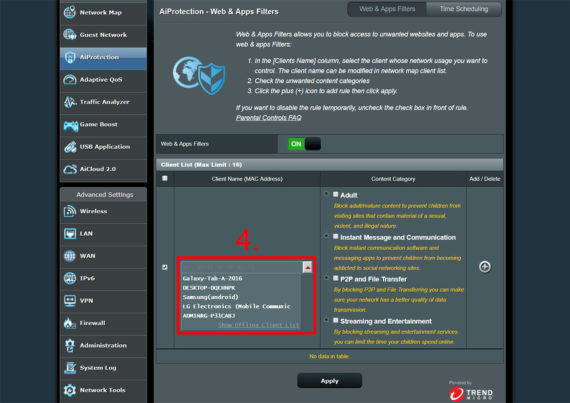Click the Content Category column header
Screen dimensions: 570x403
[393, 179]
